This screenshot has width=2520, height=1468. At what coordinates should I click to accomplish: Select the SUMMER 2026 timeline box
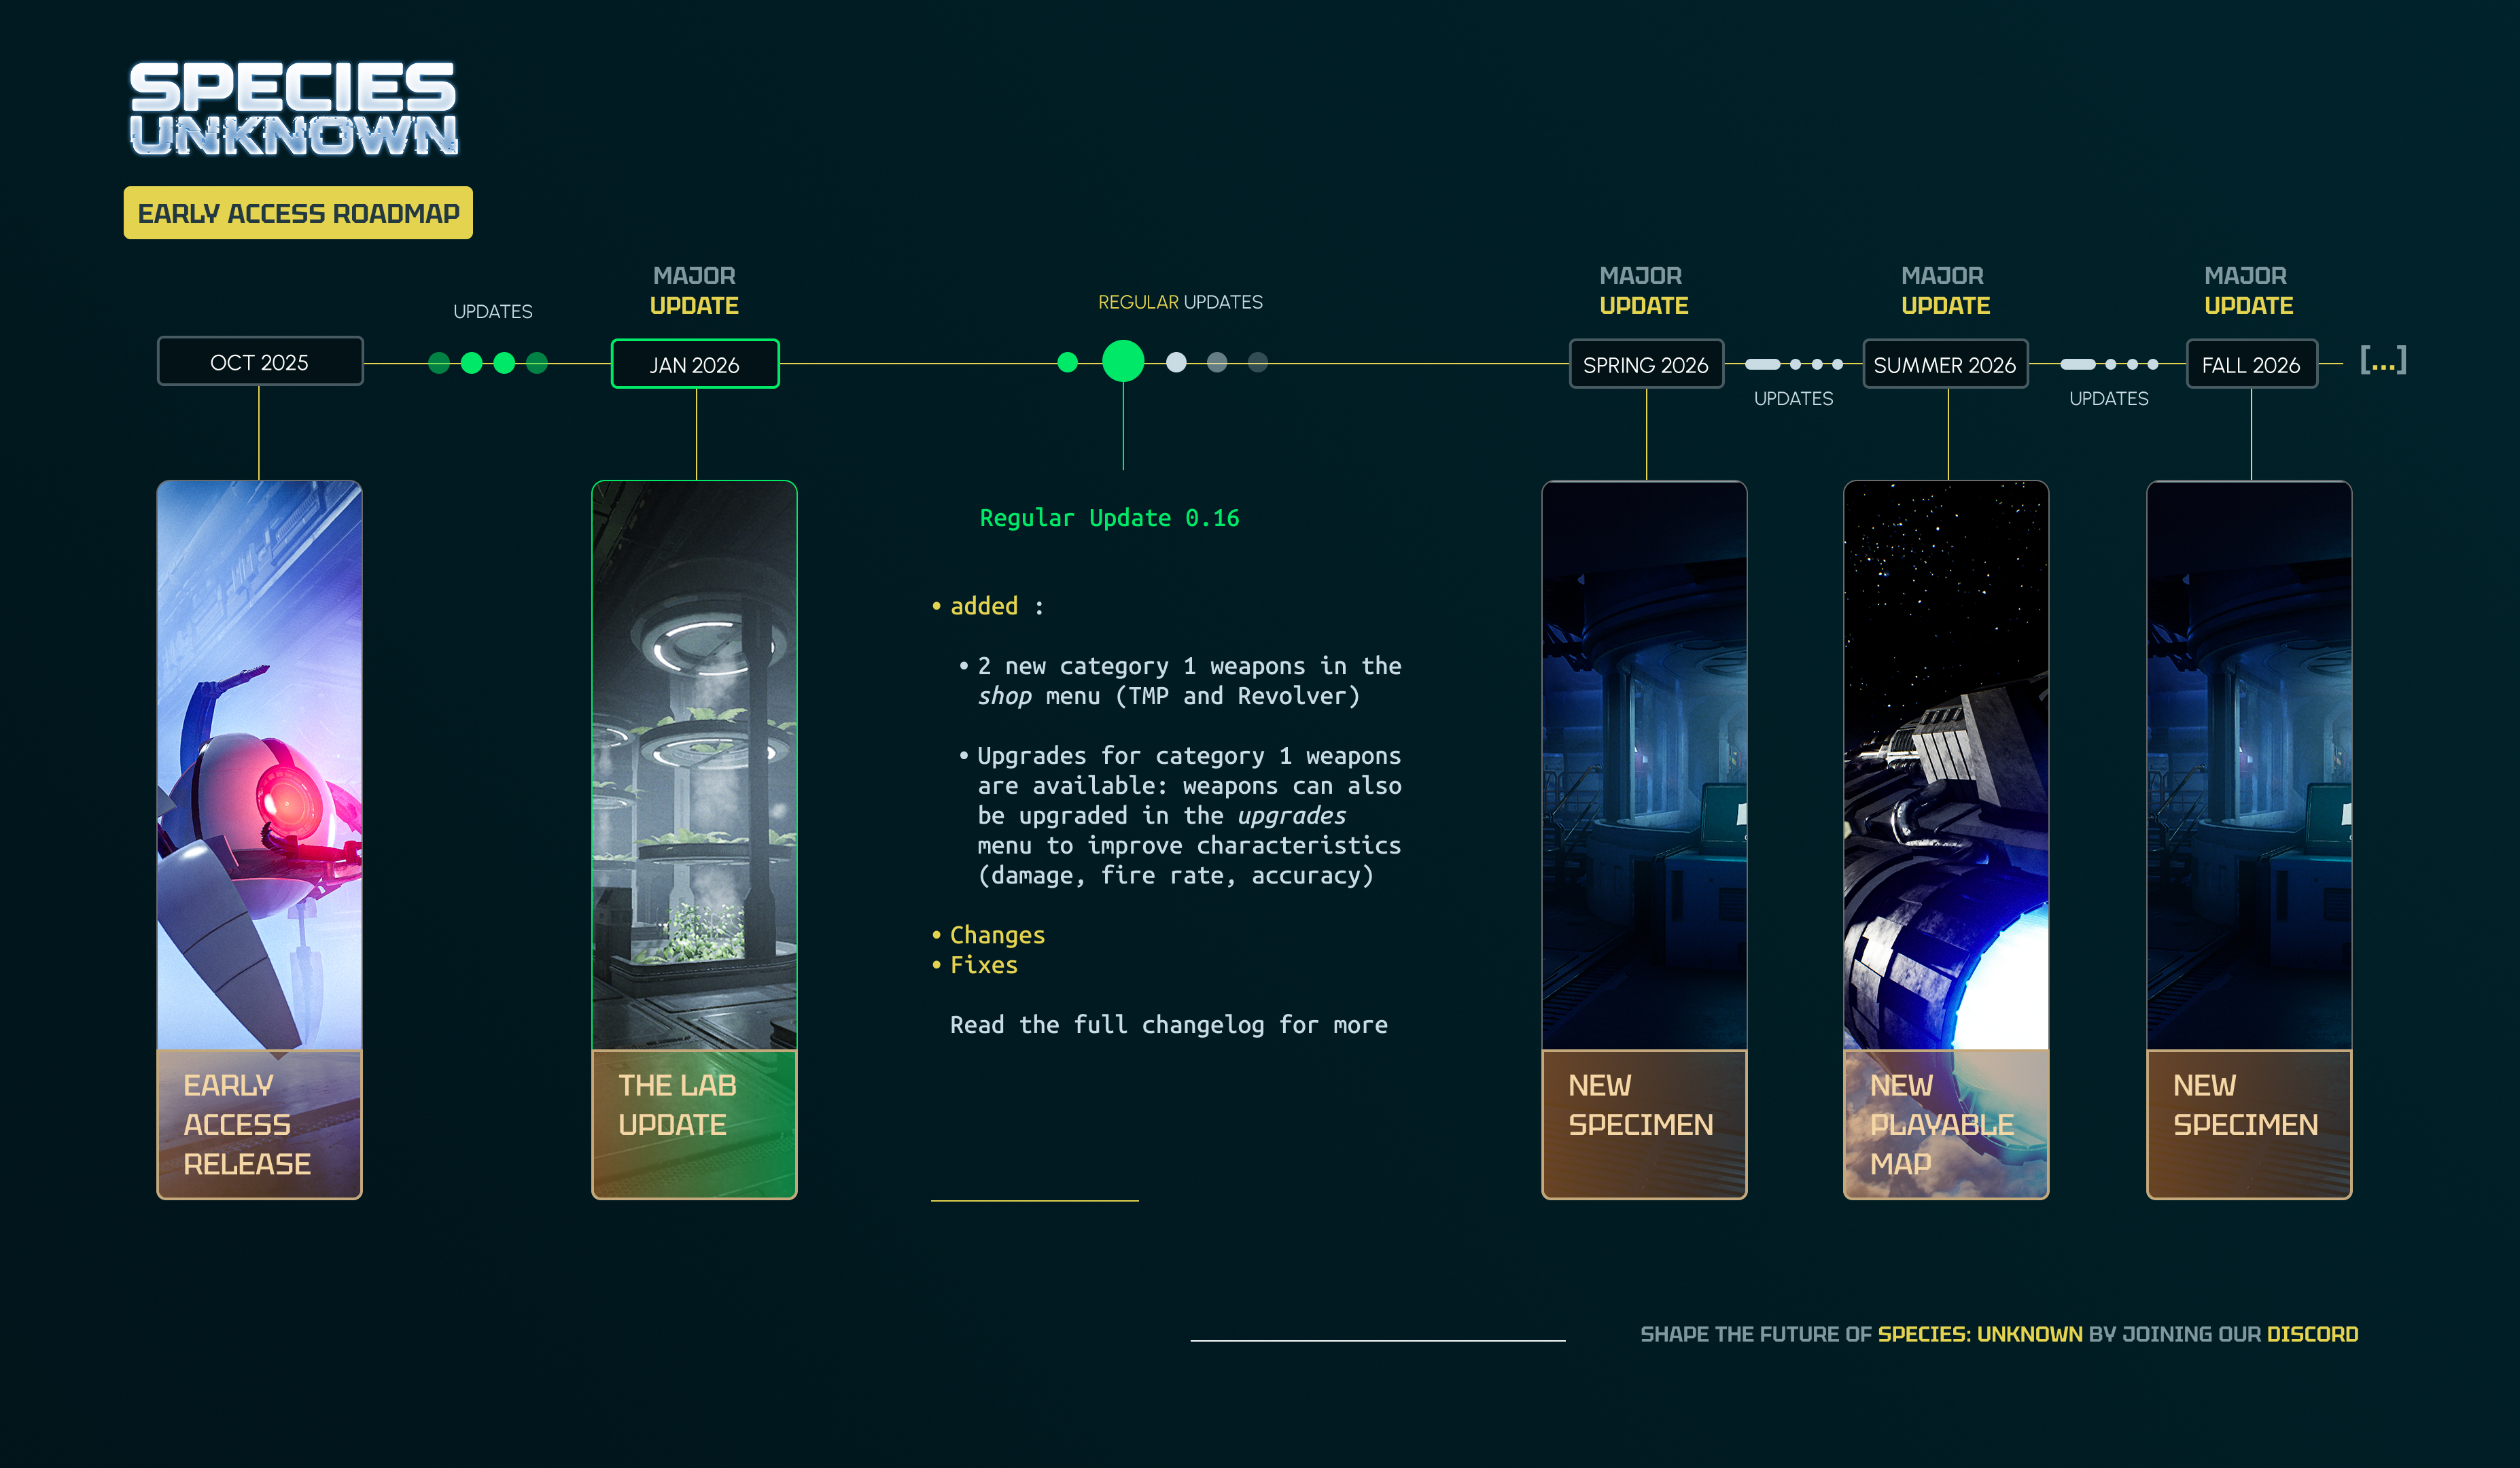click(x=1945, y=365)
